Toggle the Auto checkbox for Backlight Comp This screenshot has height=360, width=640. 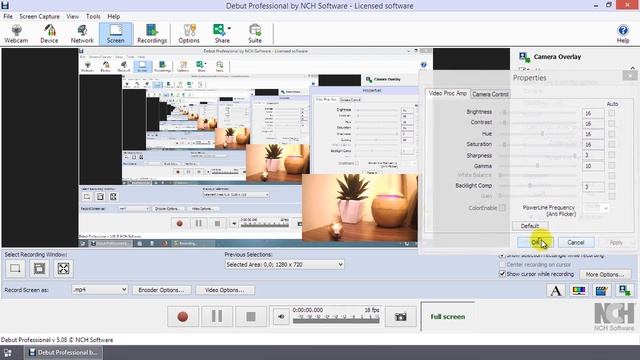pyautogui.click(x=611, y=186)
